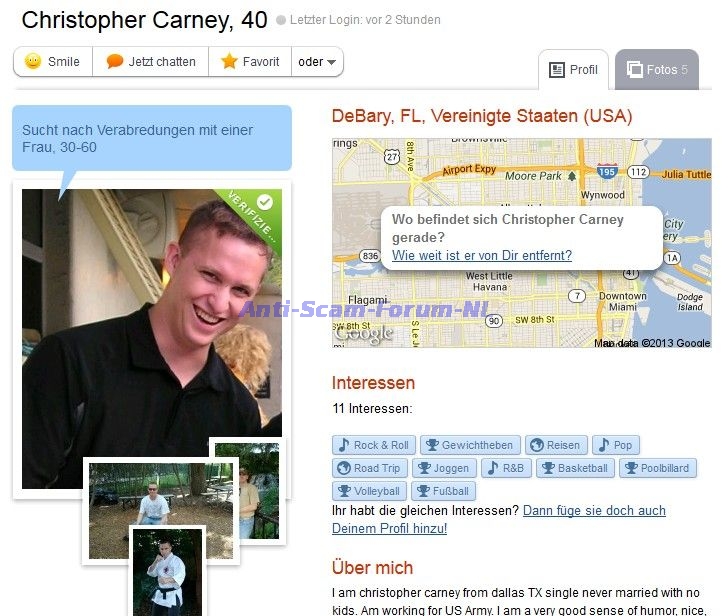
Task: Open 'Wie weit ist er von Dir entfernt?' link
Action: coord(482,255)
